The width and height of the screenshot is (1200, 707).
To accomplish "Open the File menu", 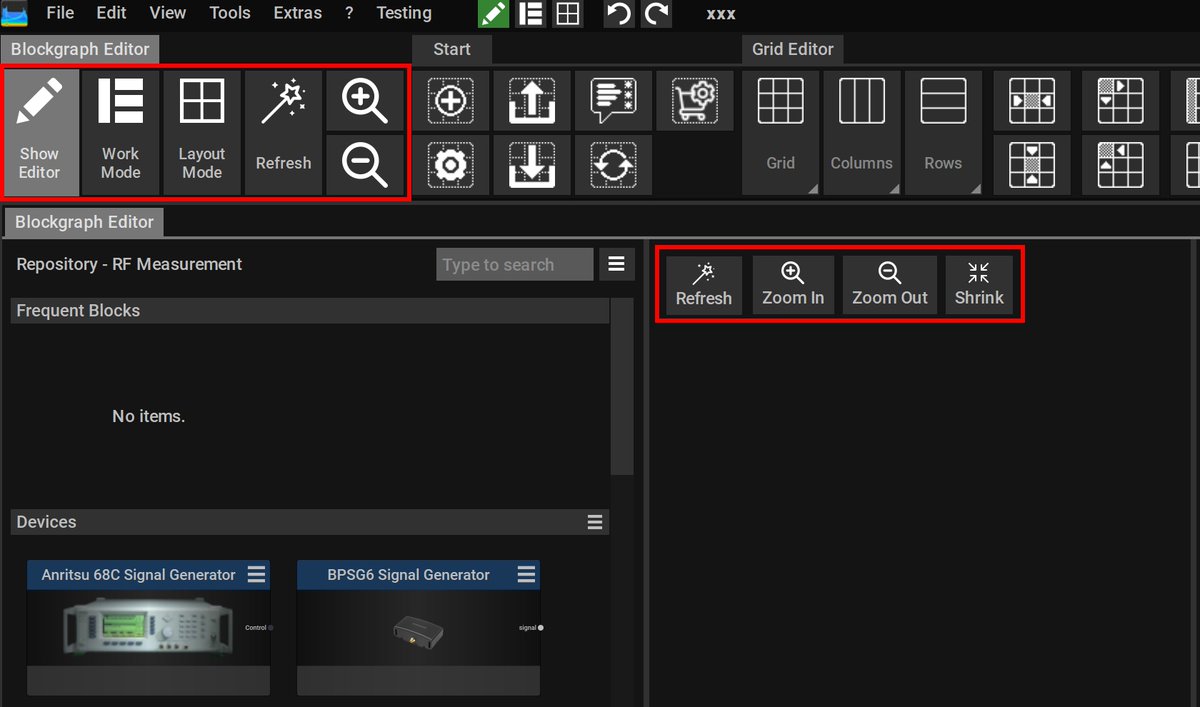I will pyautogui.click(x=60, y=13).
